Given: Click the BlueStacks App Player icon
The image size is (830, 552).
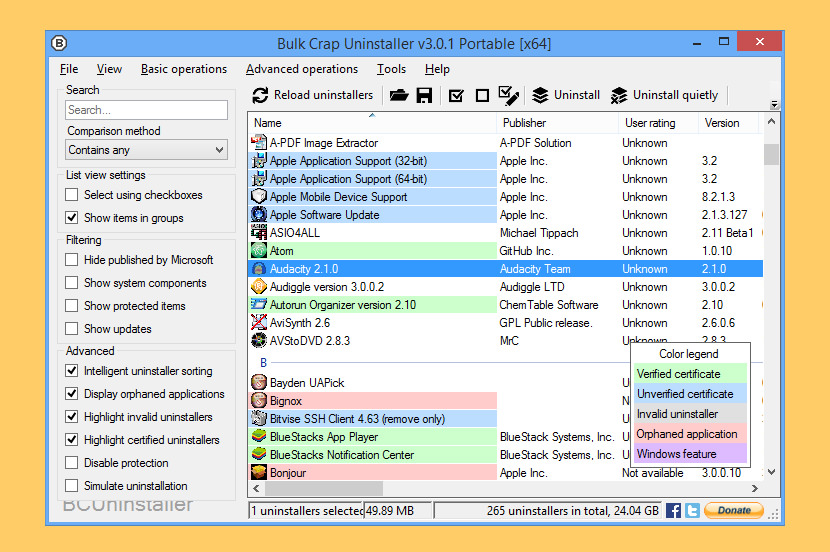Looking at the screenshot, I should click(x=259, y=436).
